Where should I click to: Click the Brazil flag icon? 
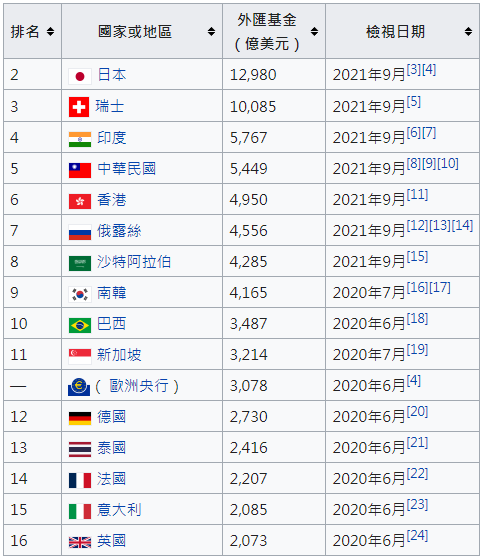[x=80, y=325]
